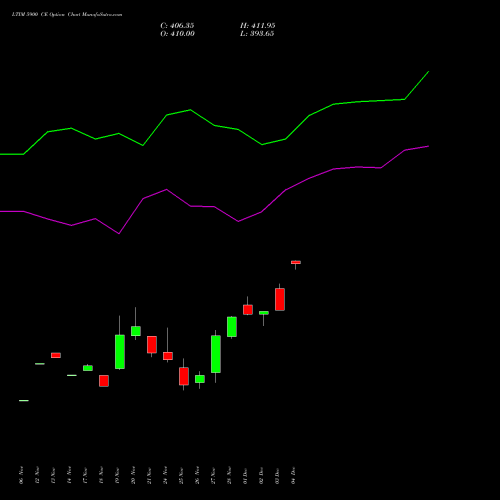Select the close value C: 406.35

click(x=177, y=26)
